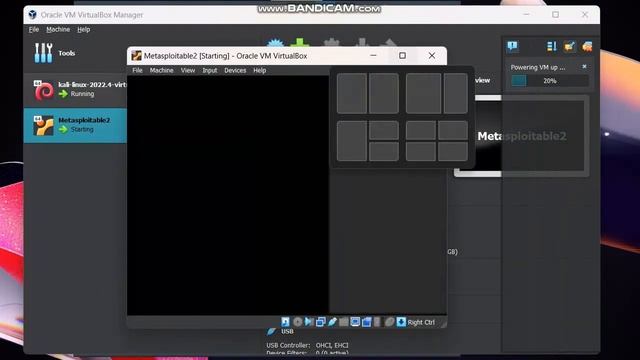Click the Powering VM up progress bar

(x=549, y=81)
